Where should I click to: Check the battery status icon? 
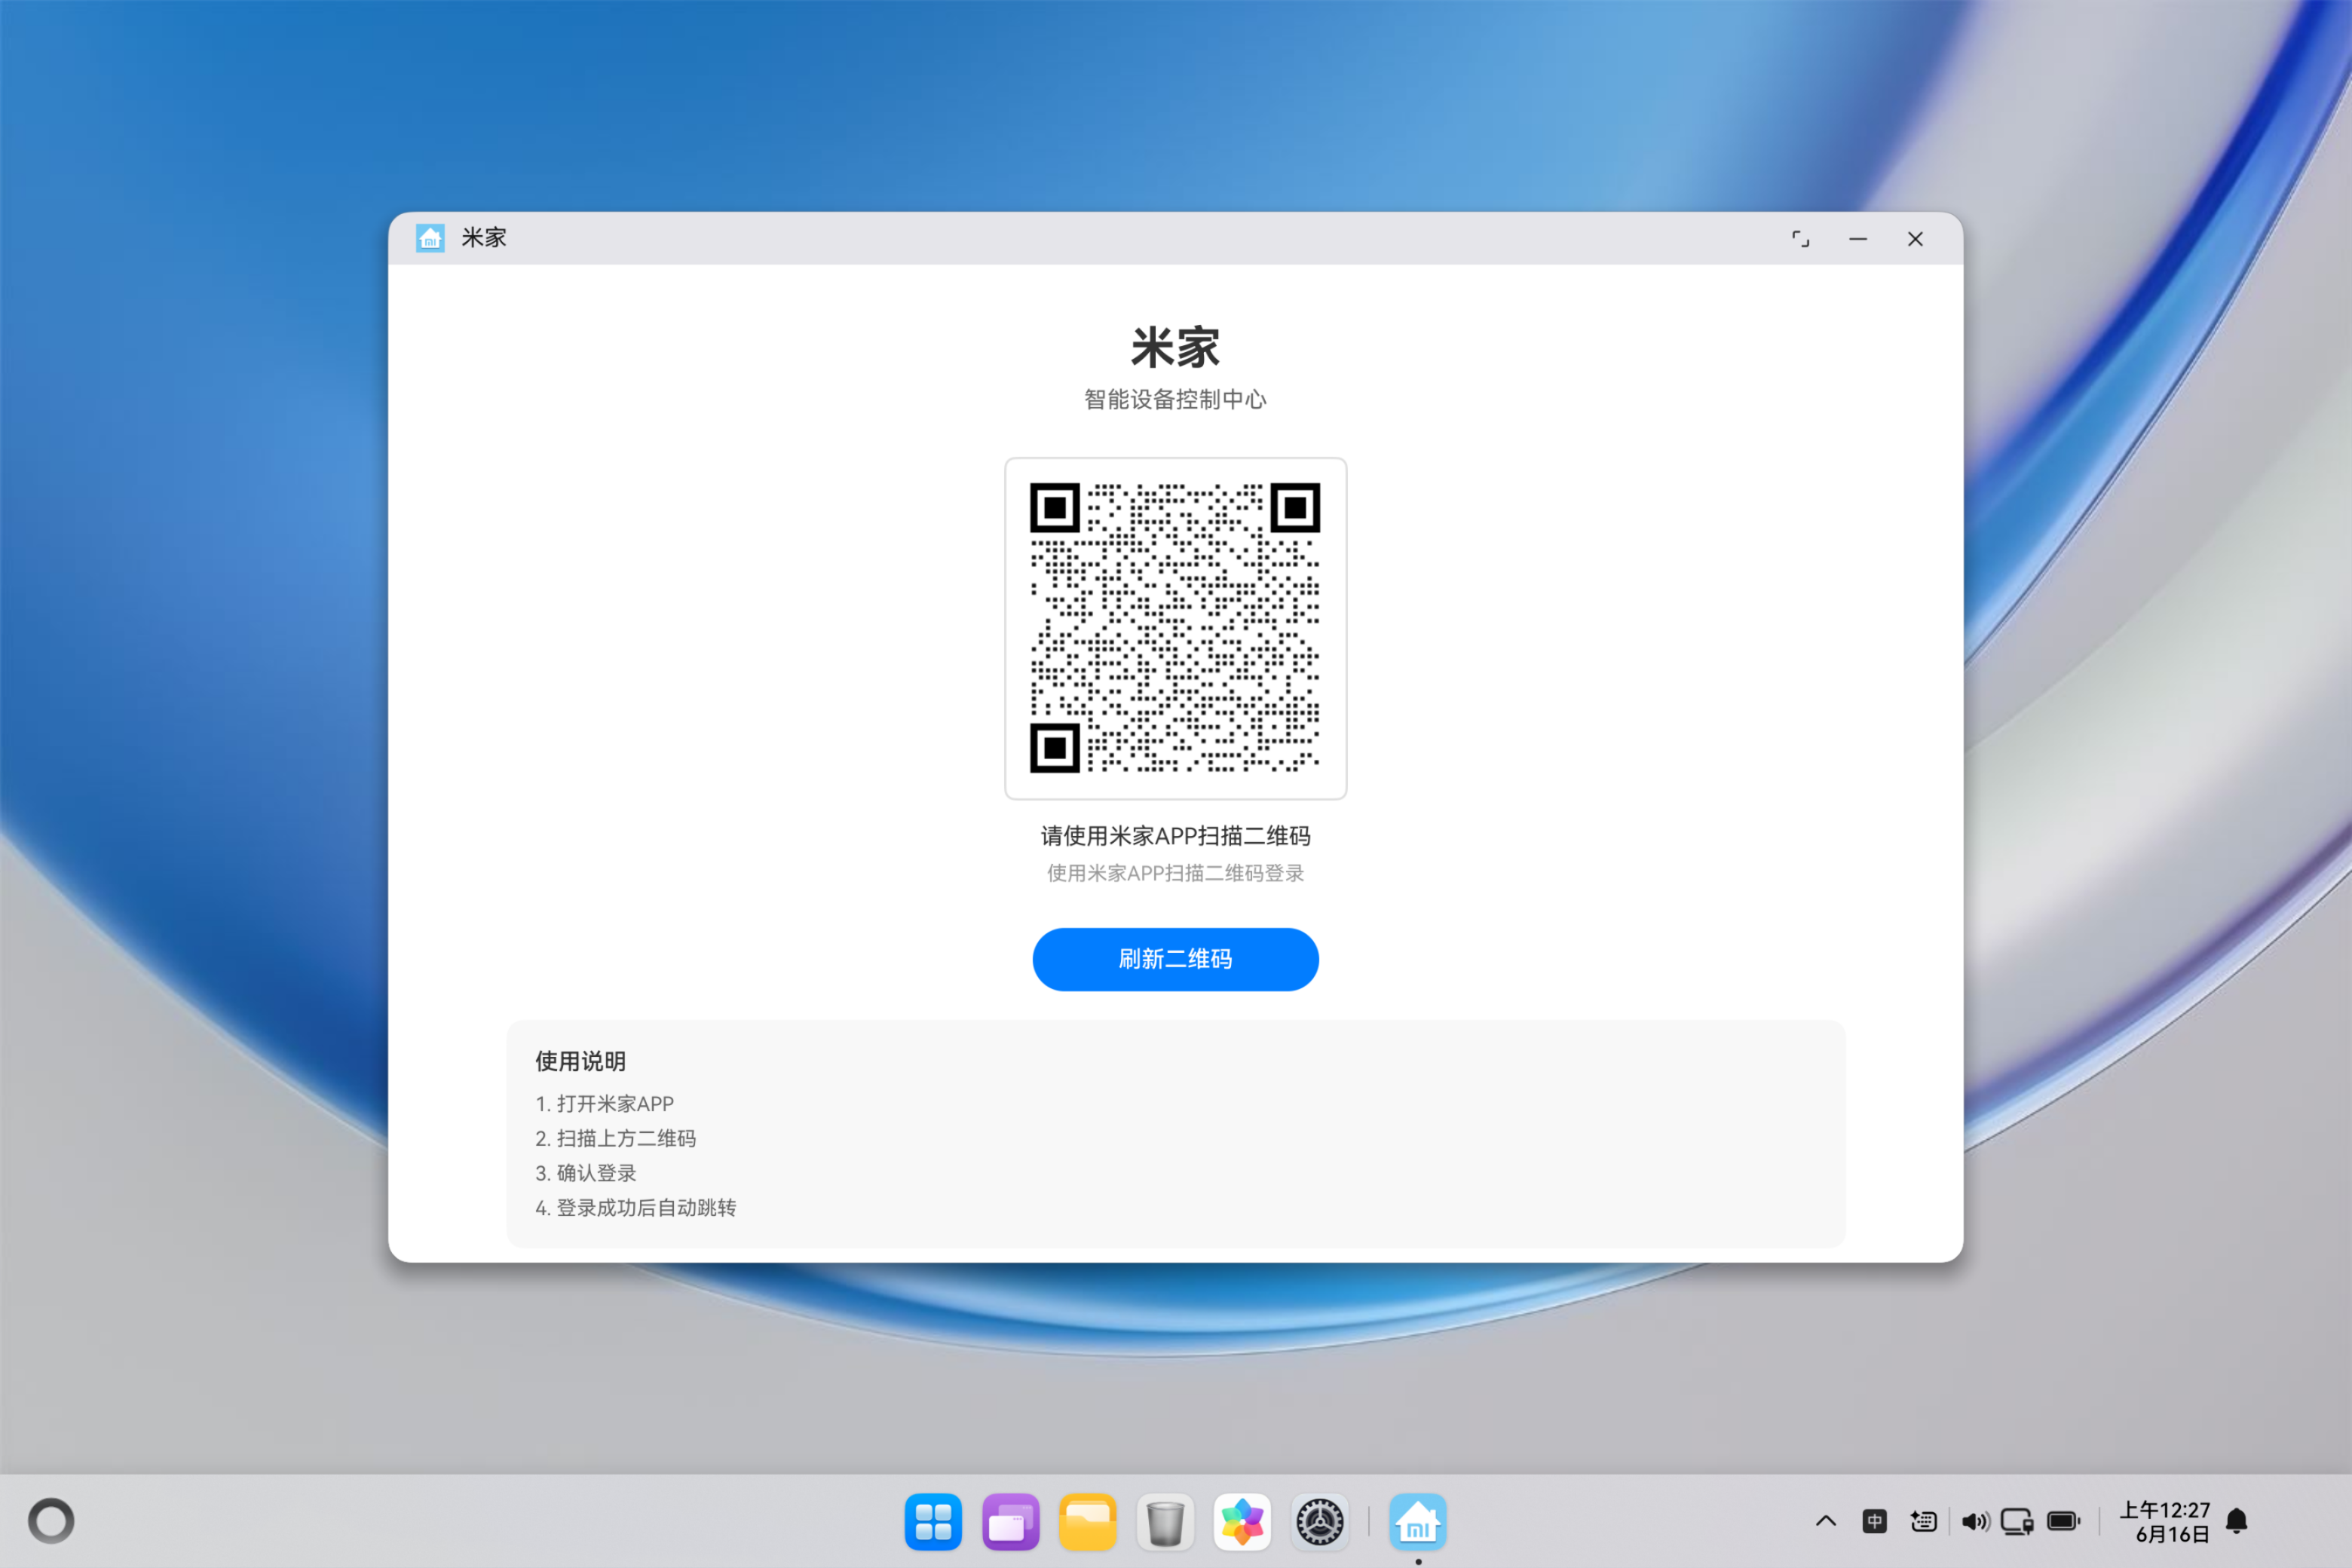pyautogui.click(x=2064, y=1521)
